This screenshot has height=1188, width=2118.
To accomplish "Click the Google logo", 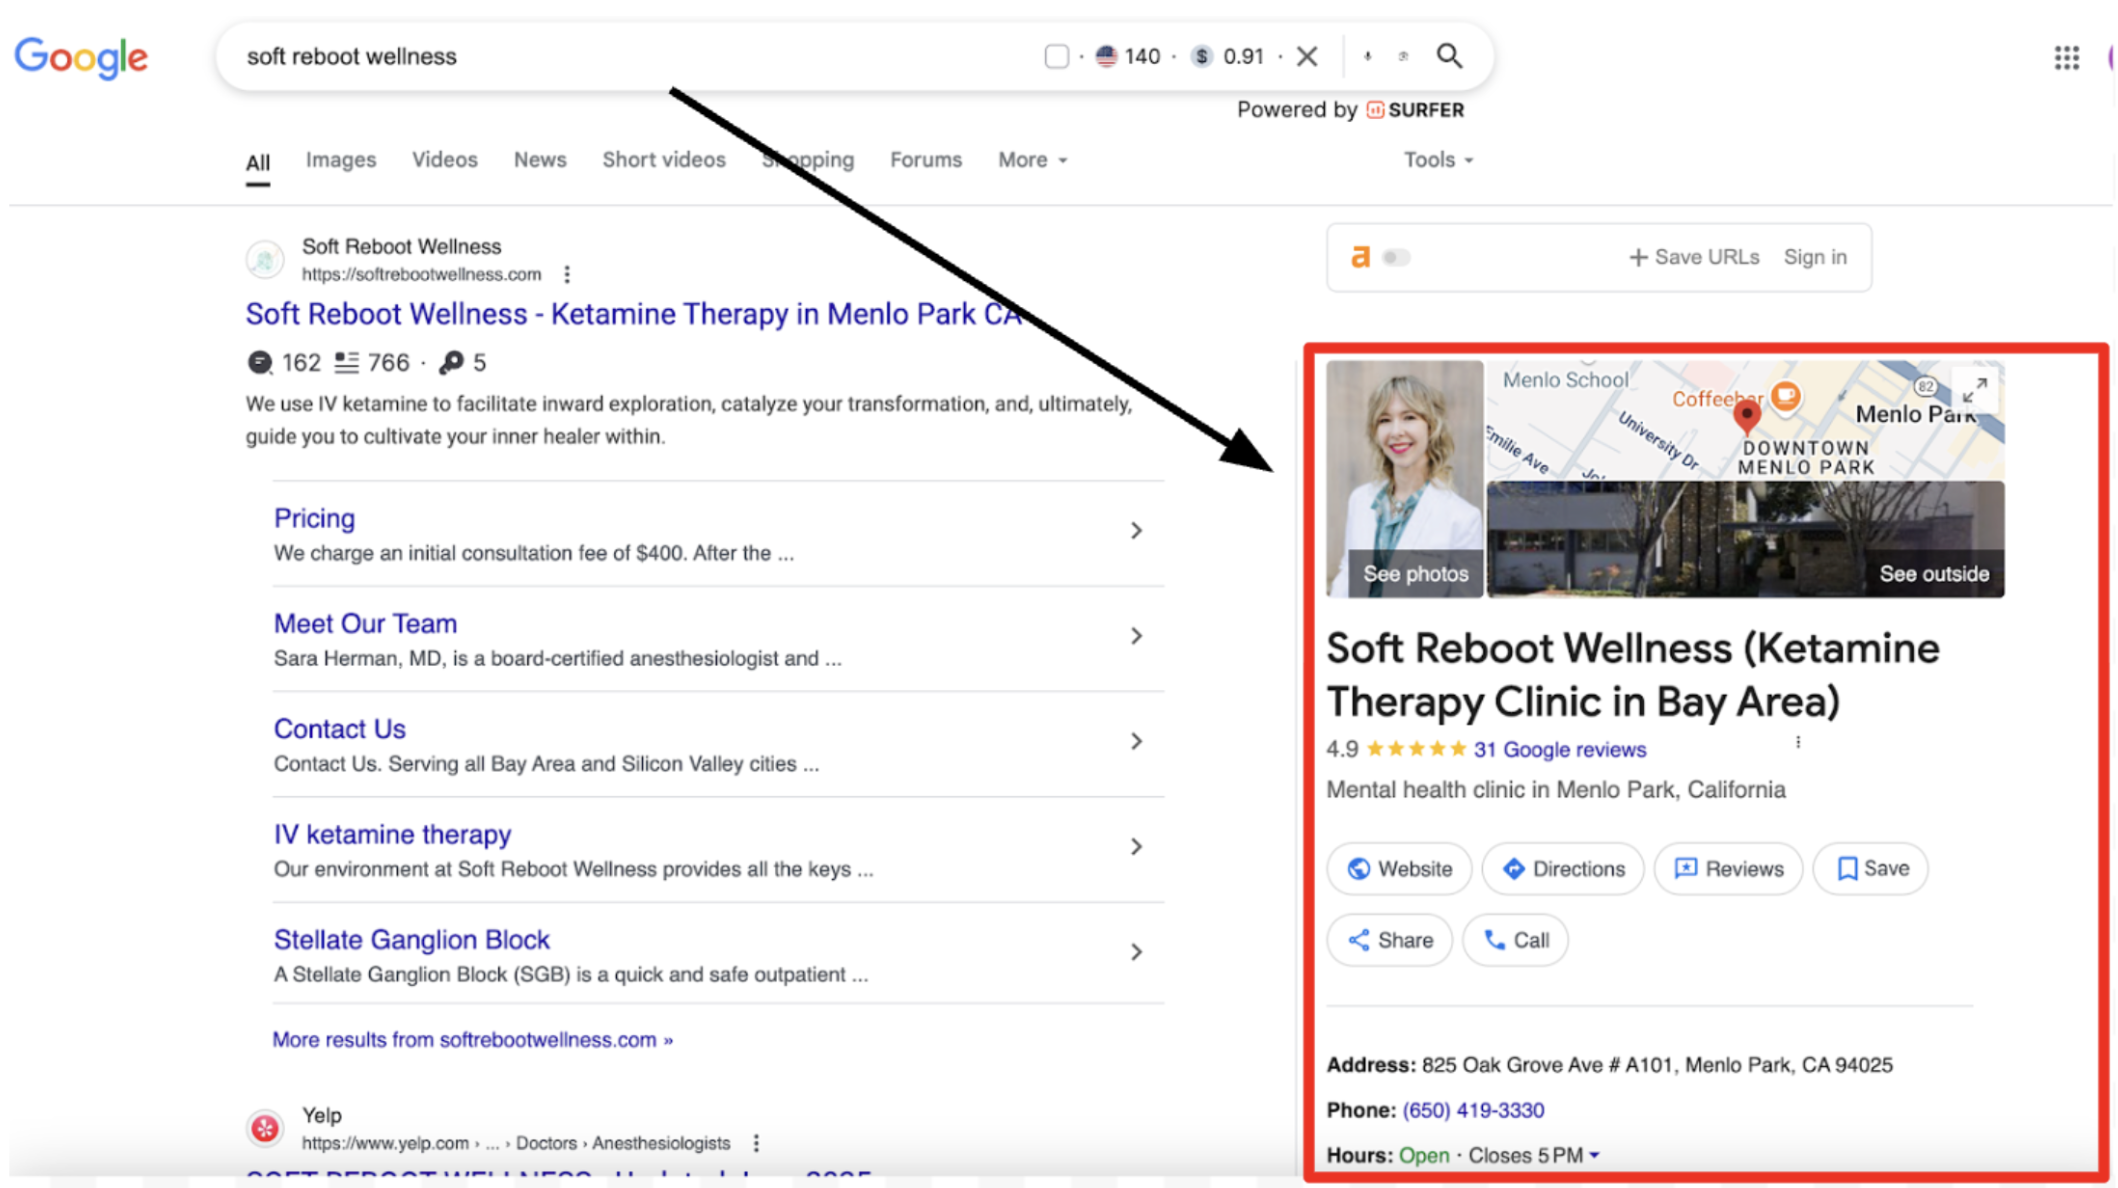I will tap(81, 58).
